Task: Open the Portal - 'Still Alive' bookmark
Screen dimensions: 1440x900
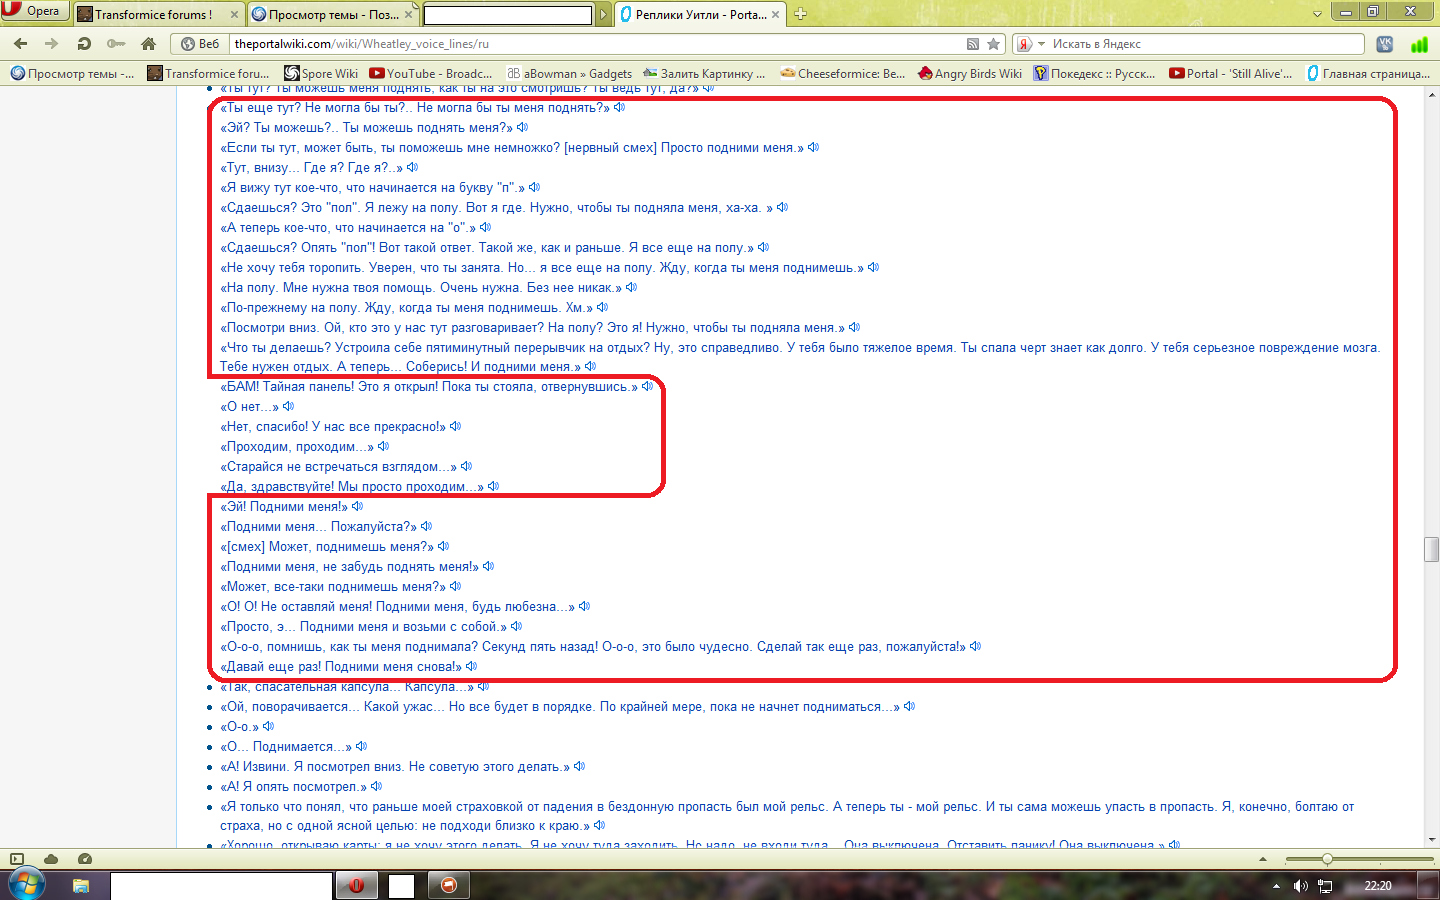Action: [1231, 73]
